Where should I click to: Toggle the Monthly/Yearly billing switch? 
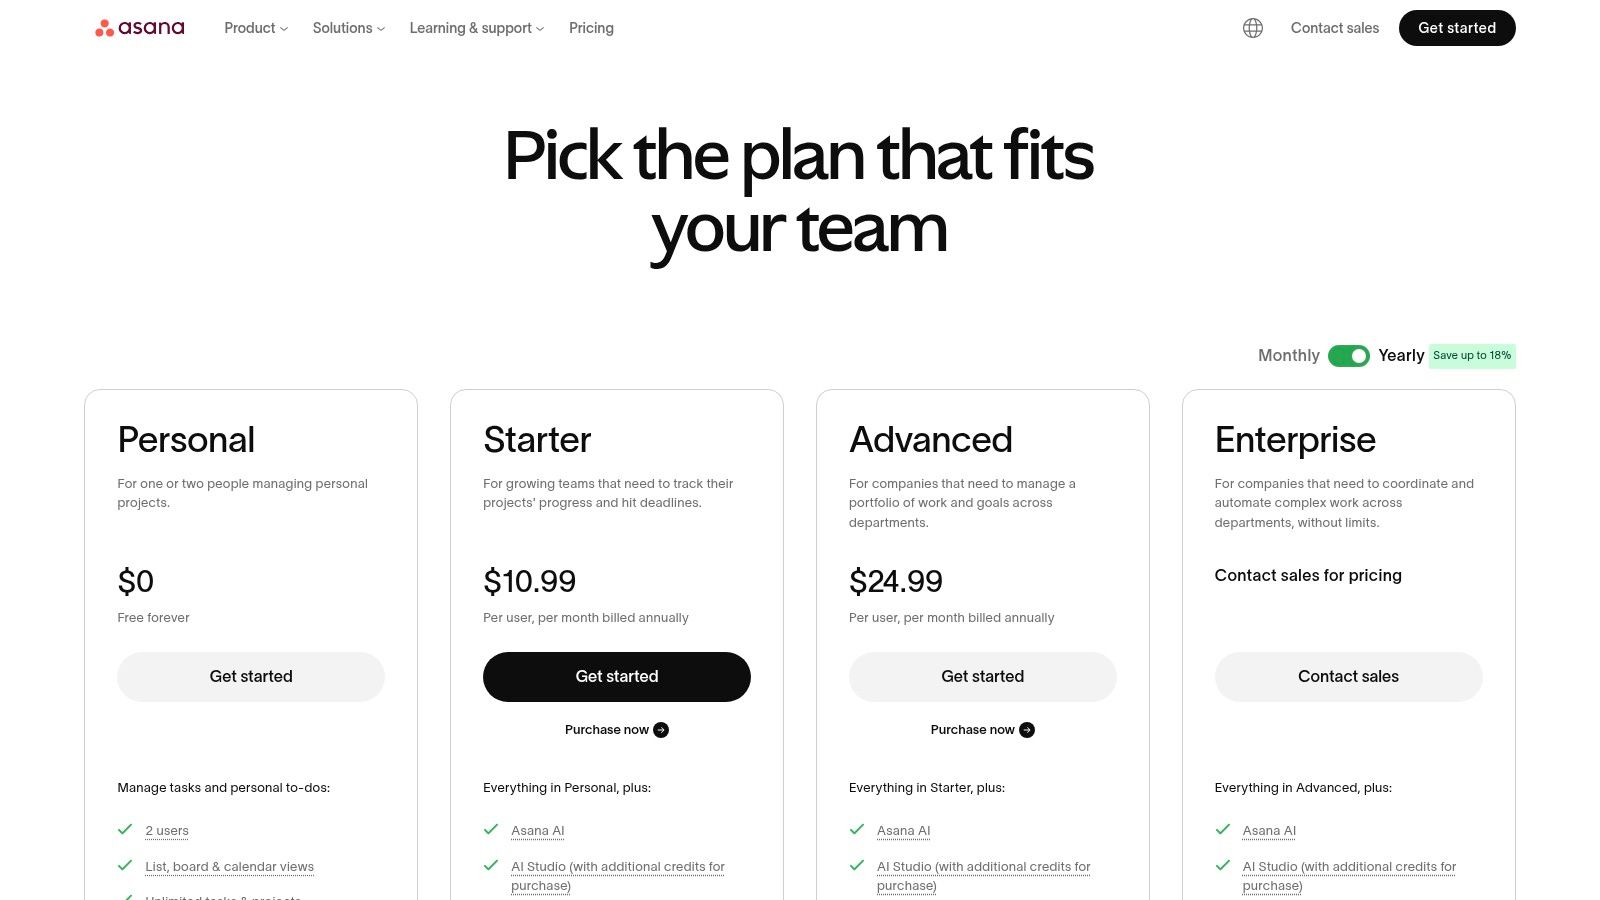tap(1349, 356)
